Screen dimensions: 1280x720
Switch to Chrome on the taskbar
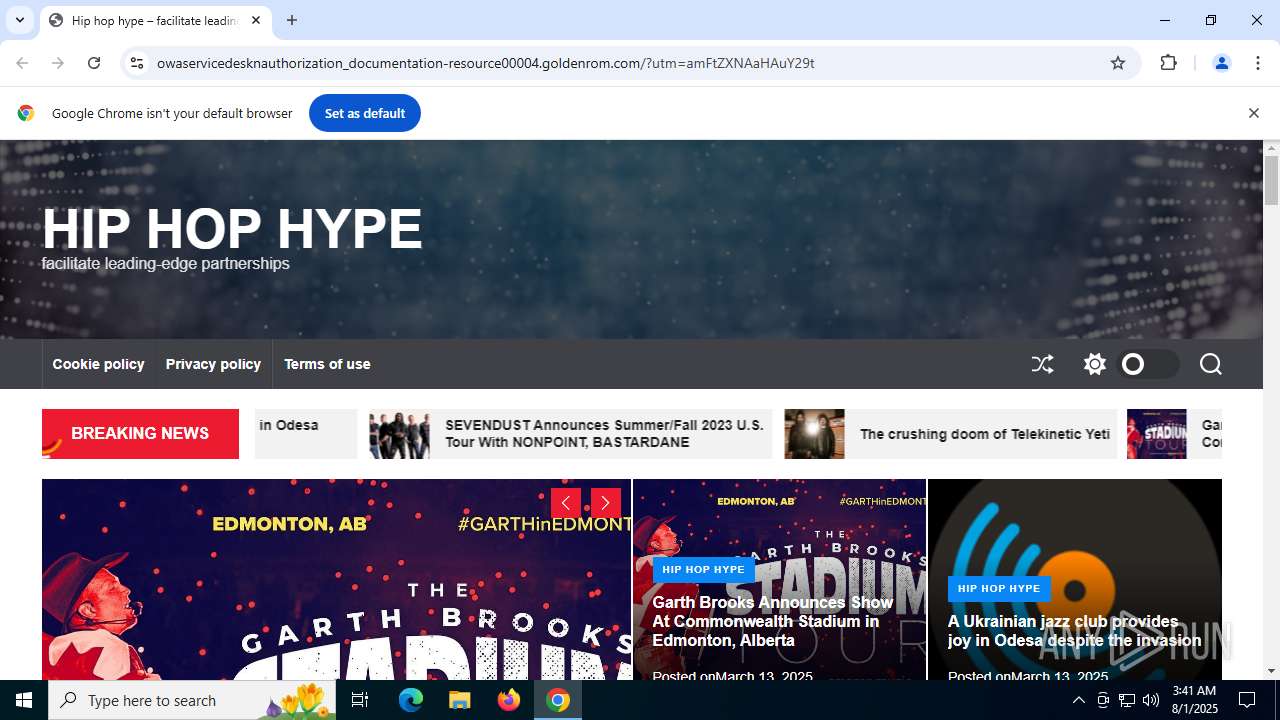click(558, 700)
